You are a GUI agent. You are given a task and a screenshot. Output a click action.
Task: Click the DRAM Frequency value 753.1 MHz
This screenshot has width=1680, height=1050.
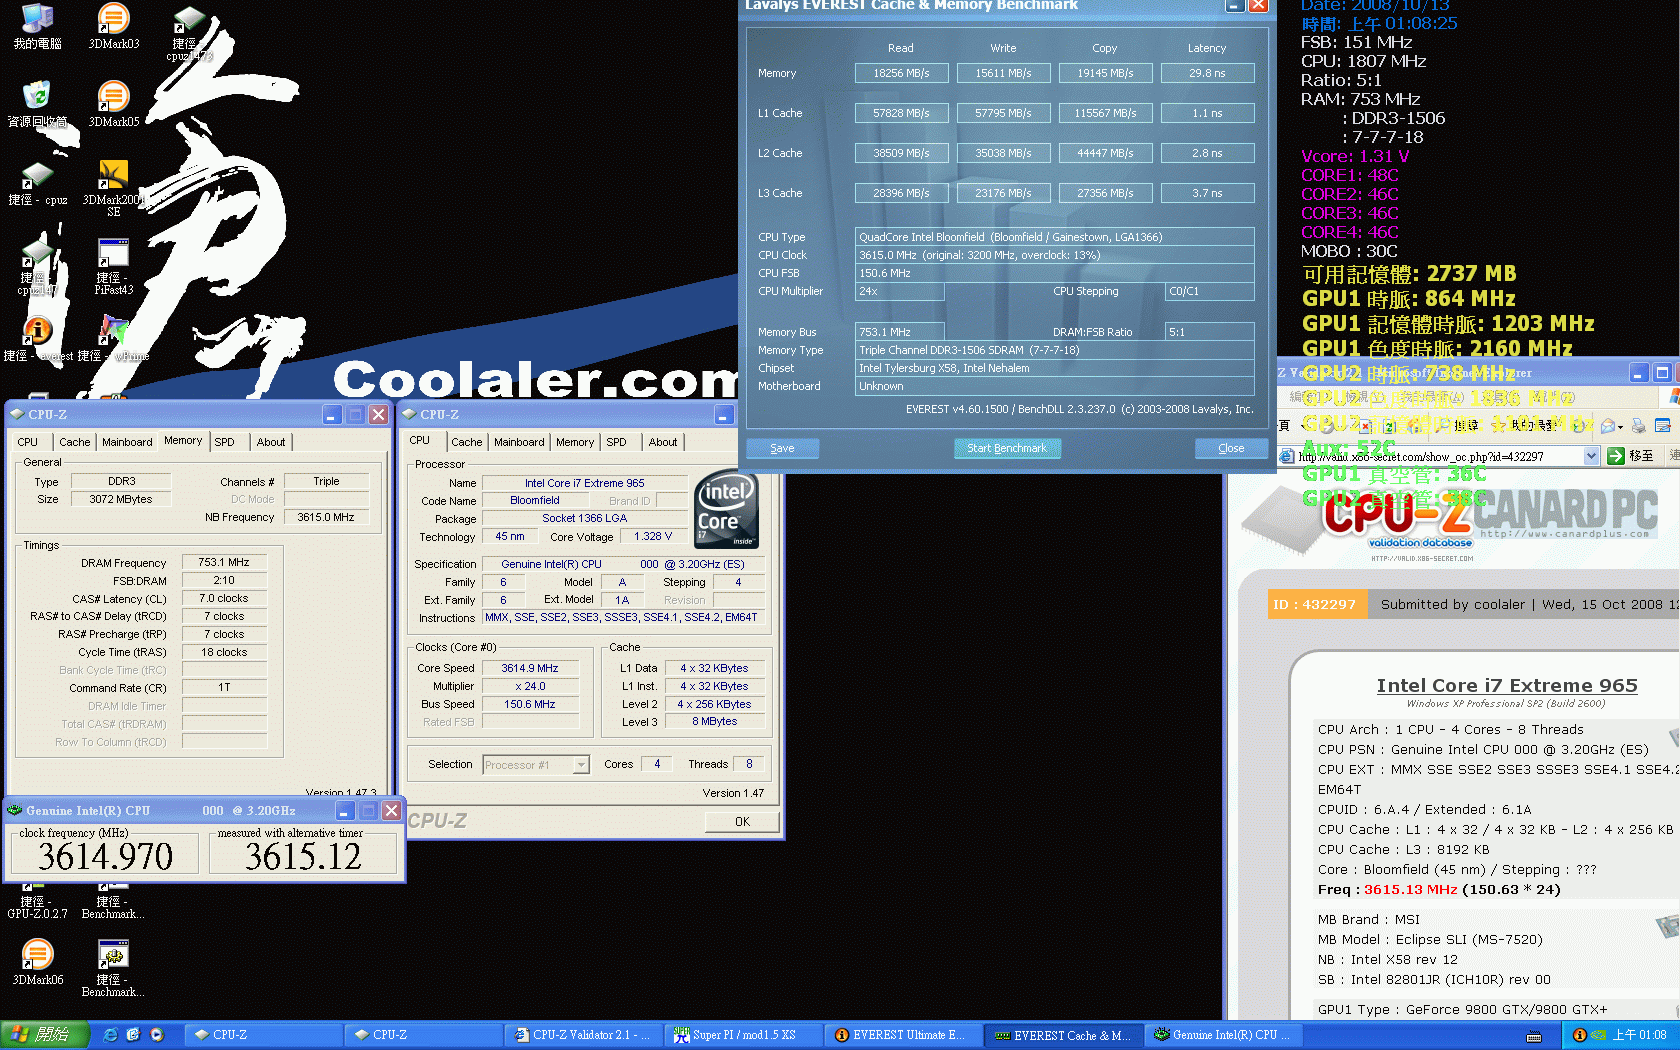(224, 563)
